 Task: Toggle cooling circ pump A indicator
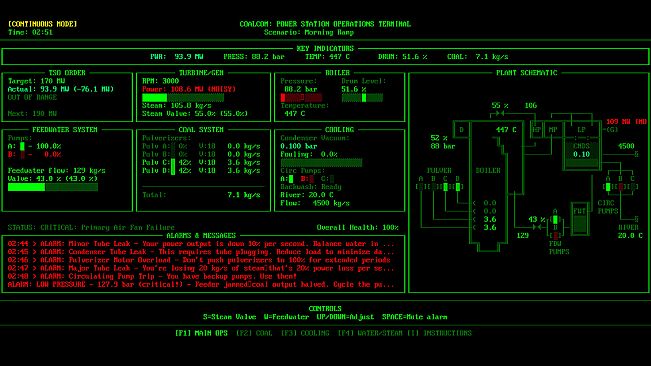pyautogui.click(x=291, y=179)
